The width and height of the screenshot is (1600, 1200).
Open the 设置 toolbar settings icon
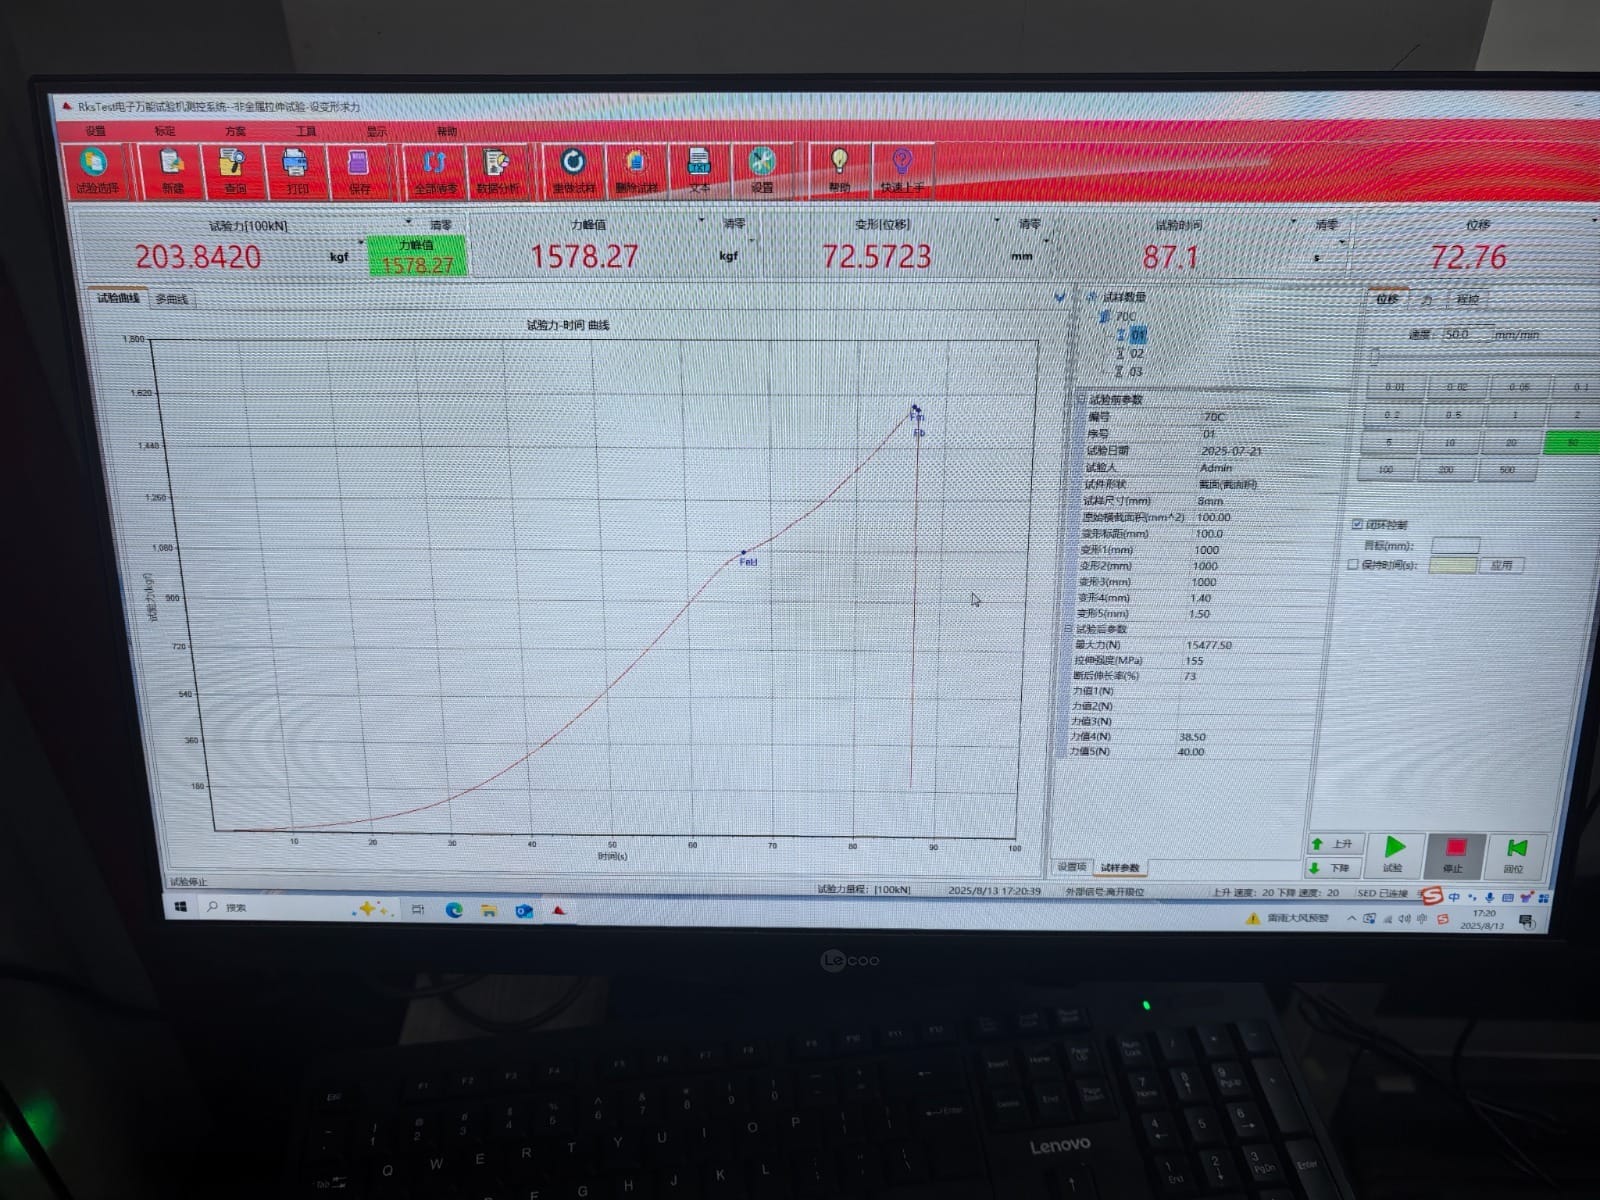(x=762, y=169)
